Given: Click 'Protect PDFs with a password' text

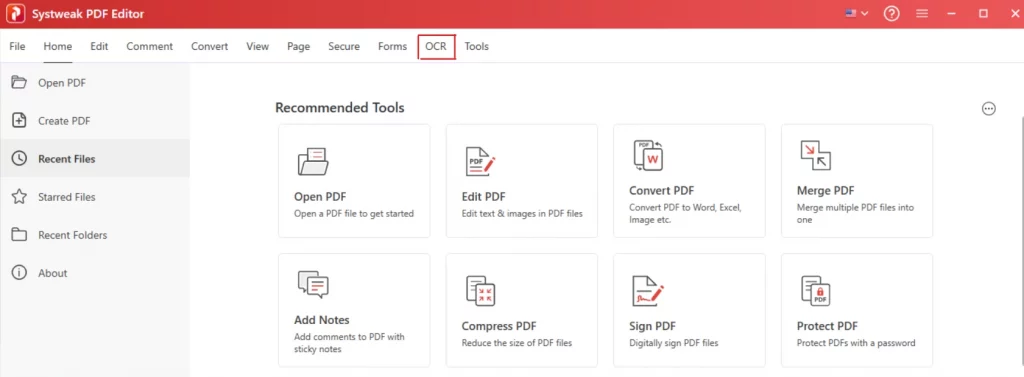Looking at the screenshot, I should click(x=856, y=343).
